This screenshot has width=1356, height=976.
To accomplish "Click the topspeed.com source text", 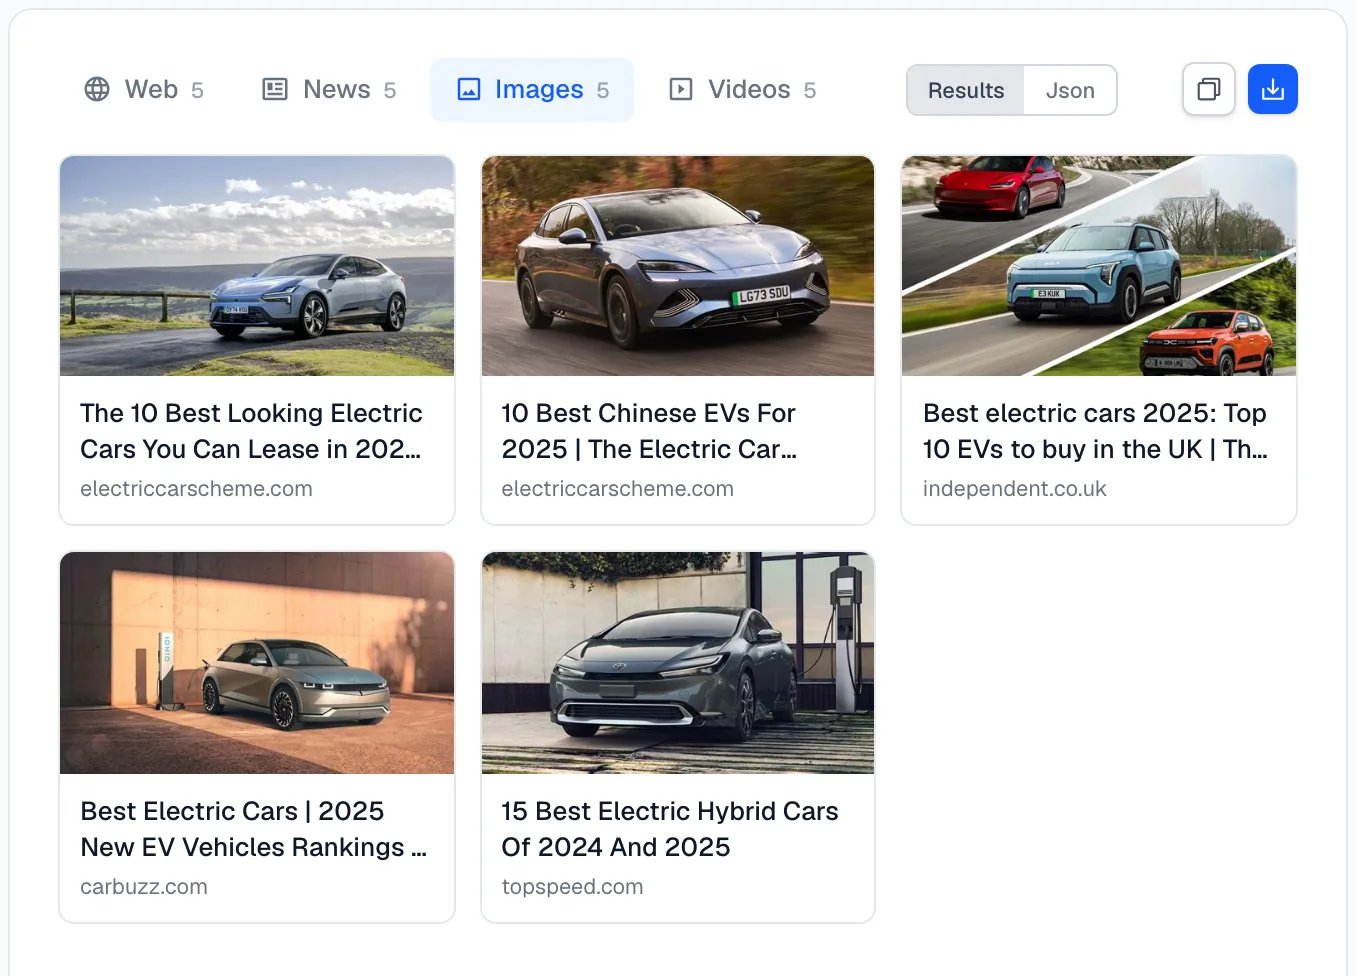I will coord(572,887).
